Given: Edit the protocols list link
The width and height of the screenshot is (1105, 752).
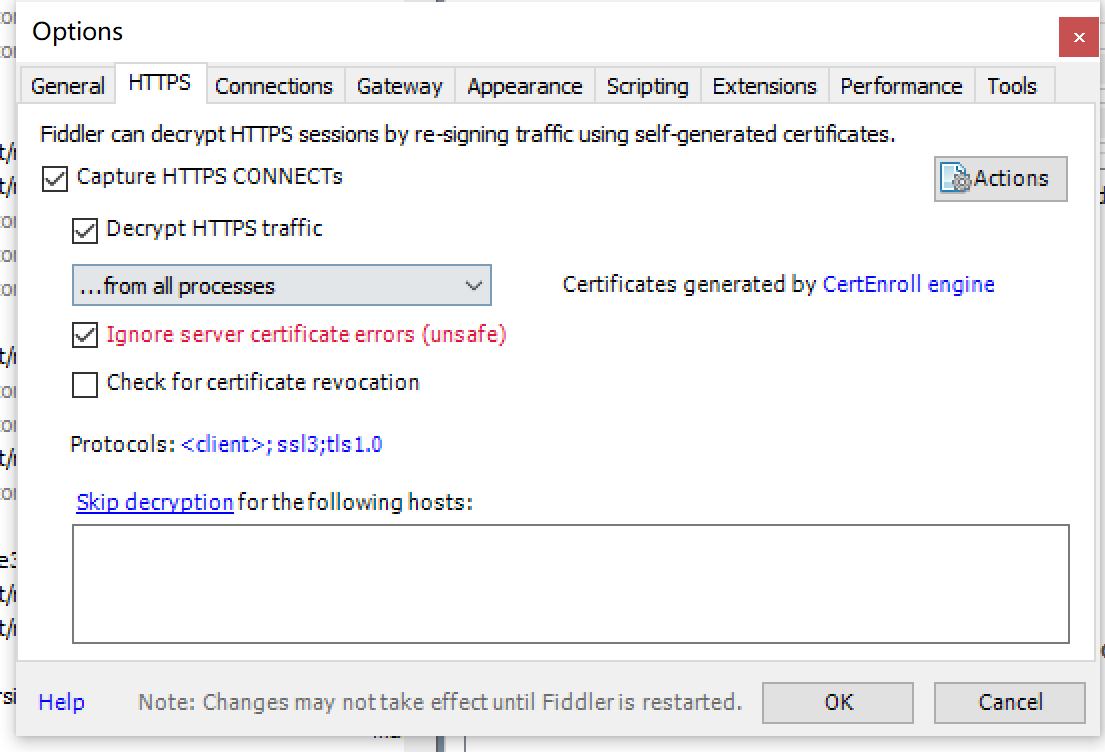Looking at the screenshot, I should (x=281, y=445).
